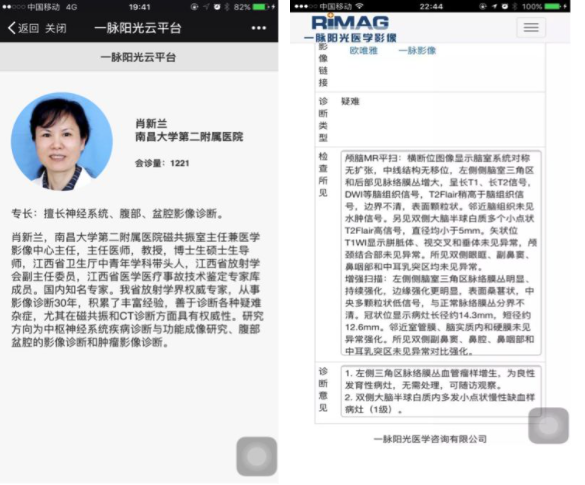Select the 专长 specialty line
This screenshot has height=485, width=585.
pyautogui.click(x=118, y=214)
